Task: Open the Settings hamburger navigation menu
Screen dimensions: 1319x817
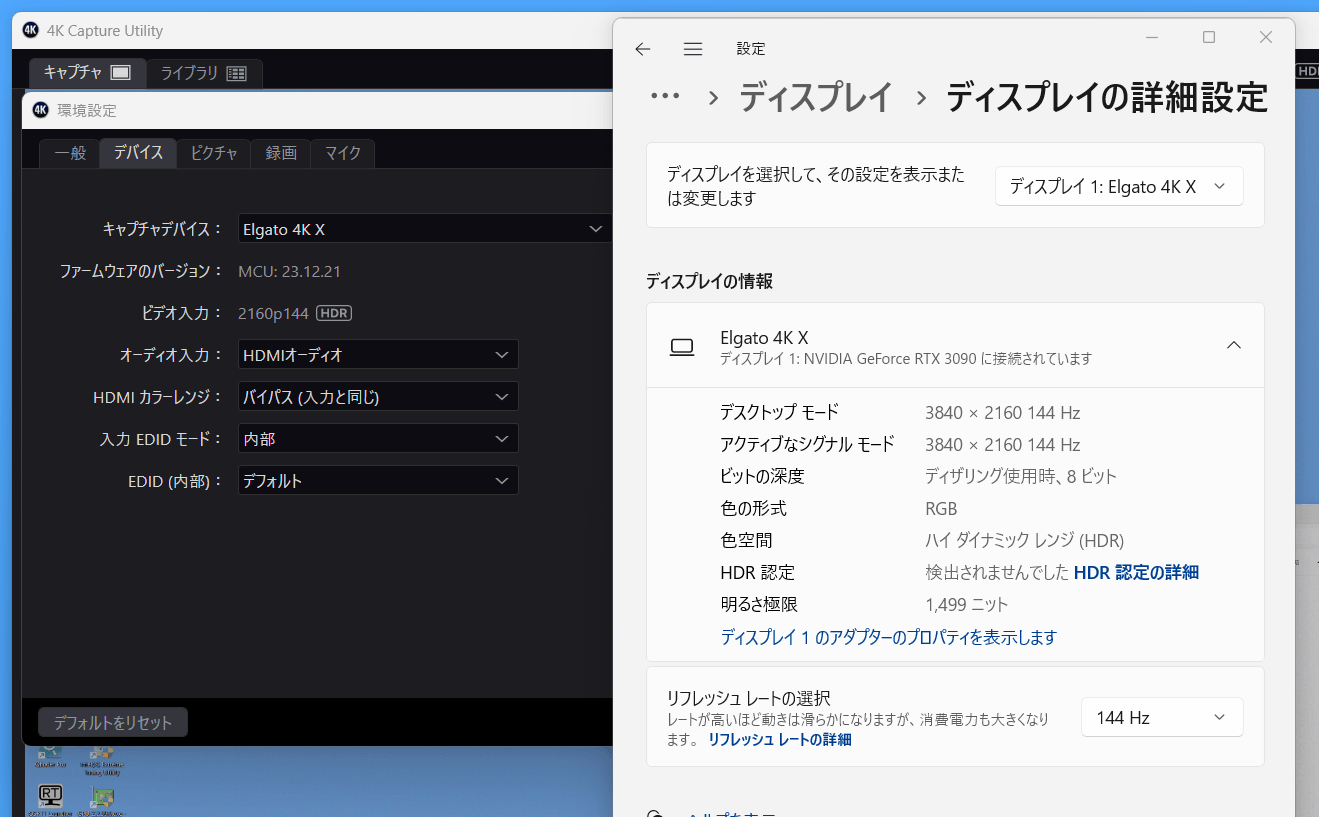Action: click(x=693, y=49)
